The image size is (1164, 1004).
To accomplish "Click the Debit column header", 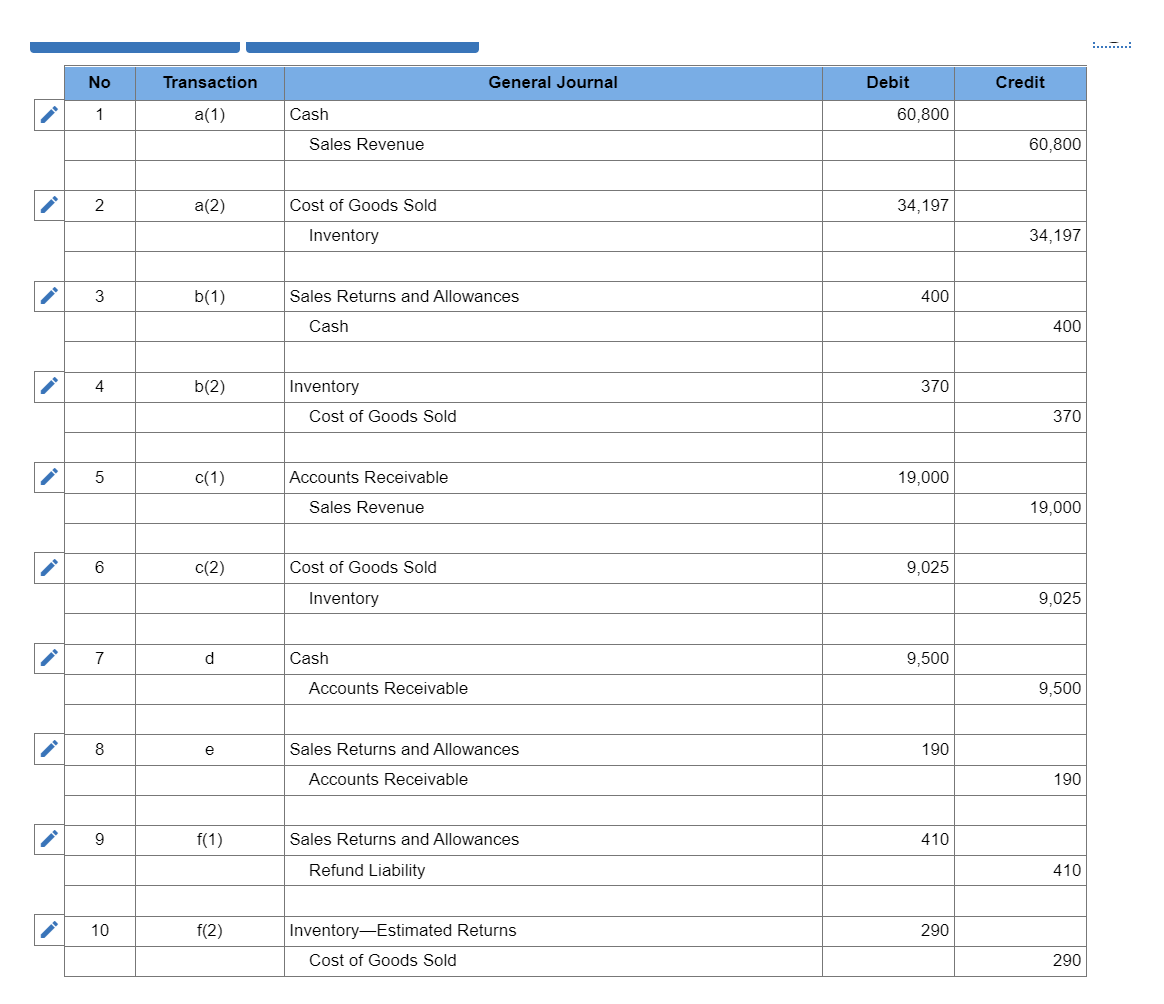I will 888,83.
